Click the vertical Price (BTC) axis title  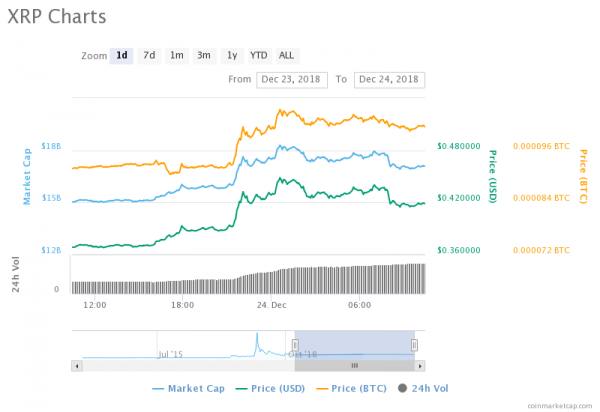(x=583, y=176)
